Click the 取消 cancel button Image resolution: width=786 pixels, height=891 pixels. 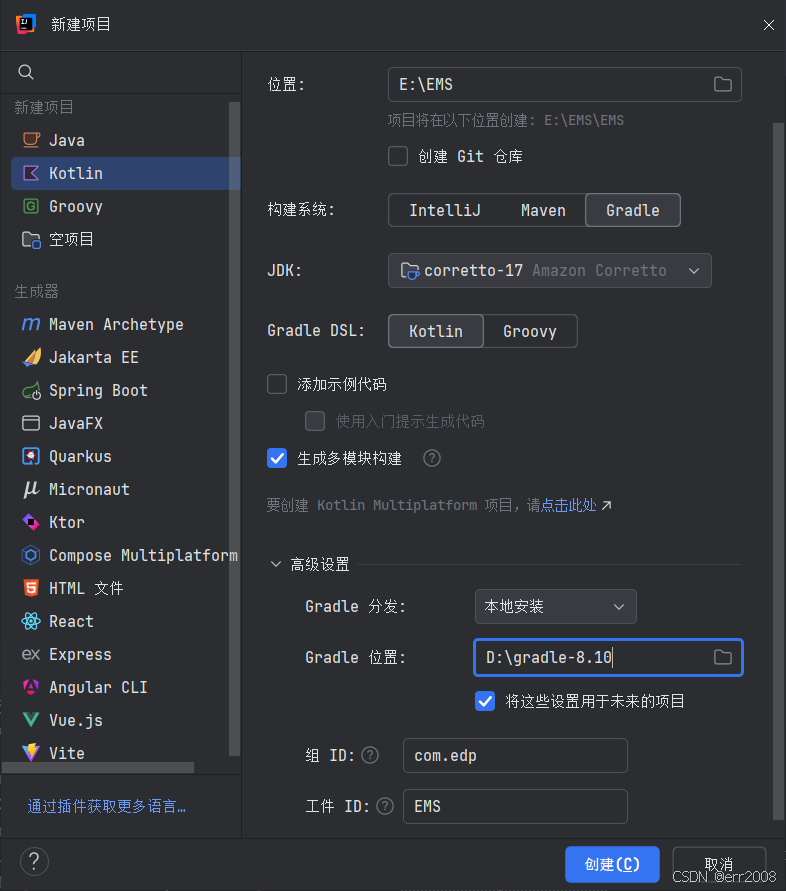pyautogui.click(x=719, y=864)
